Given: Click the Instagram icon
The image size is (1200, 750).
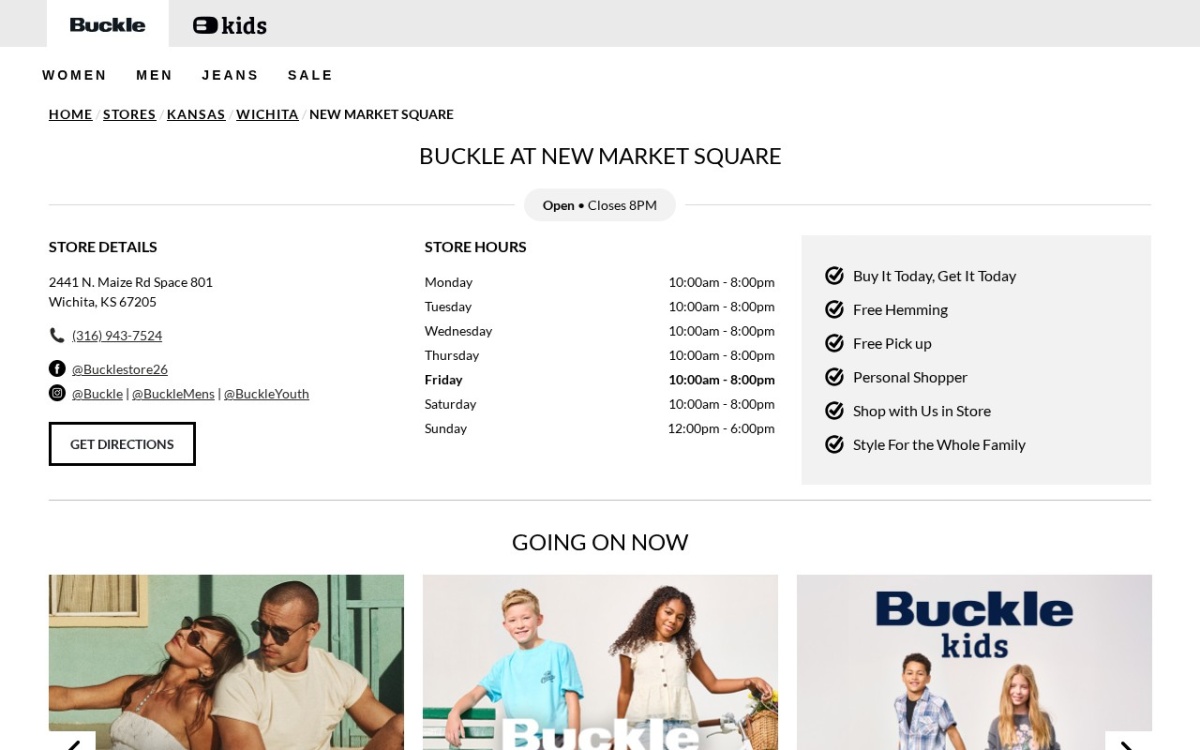Looking at the screenshot, I should click(57, 393).
